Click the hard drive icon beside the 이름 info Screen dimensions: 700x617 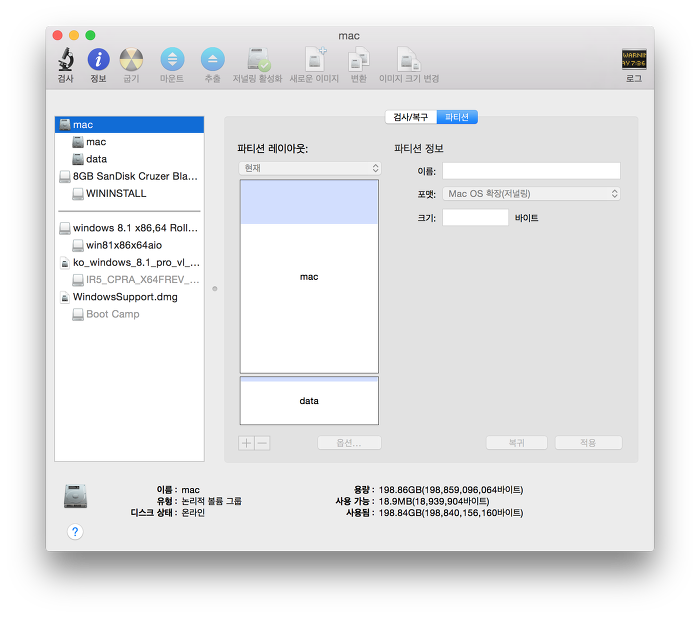coord(75,496)
